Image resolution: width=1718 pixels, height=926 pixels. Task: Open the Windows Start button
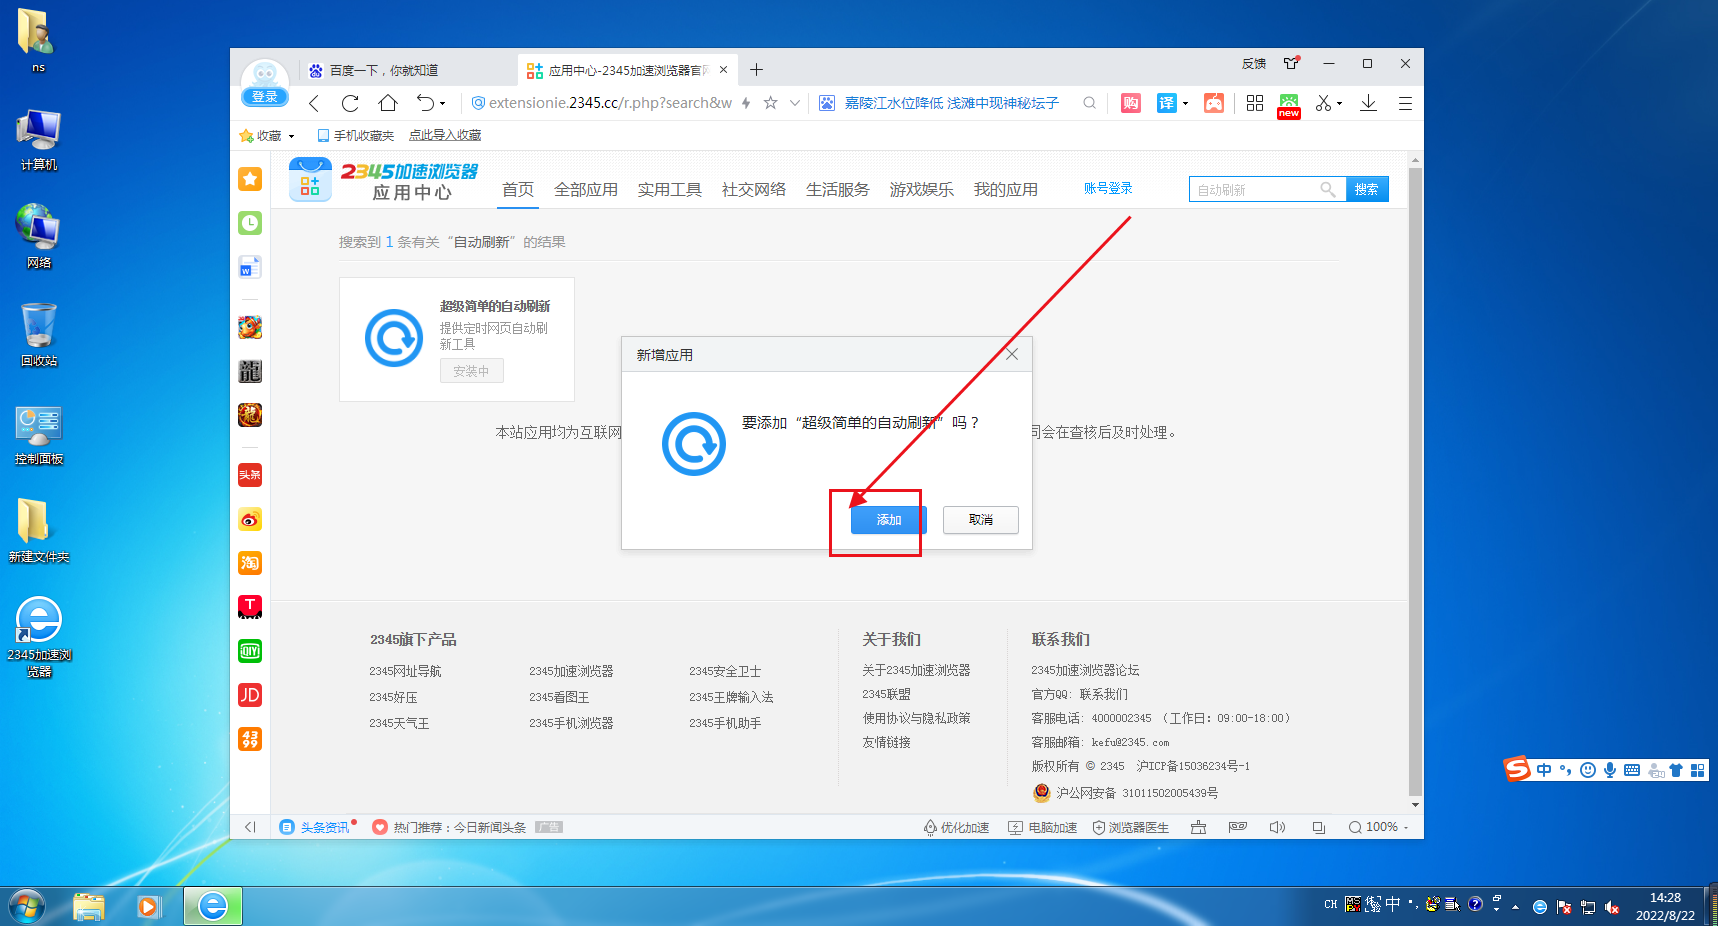tap(27, 907)
